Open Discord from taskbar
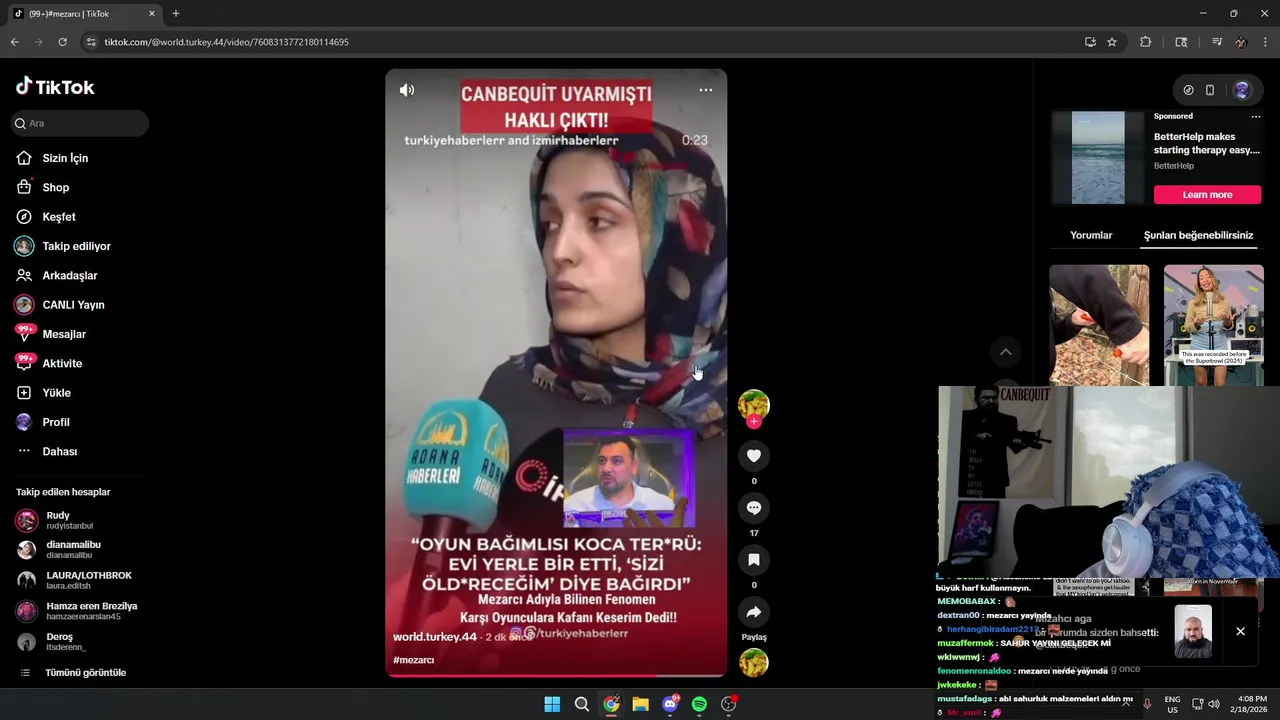Viewport: 1280px width, 720px height. coord(670,704)
